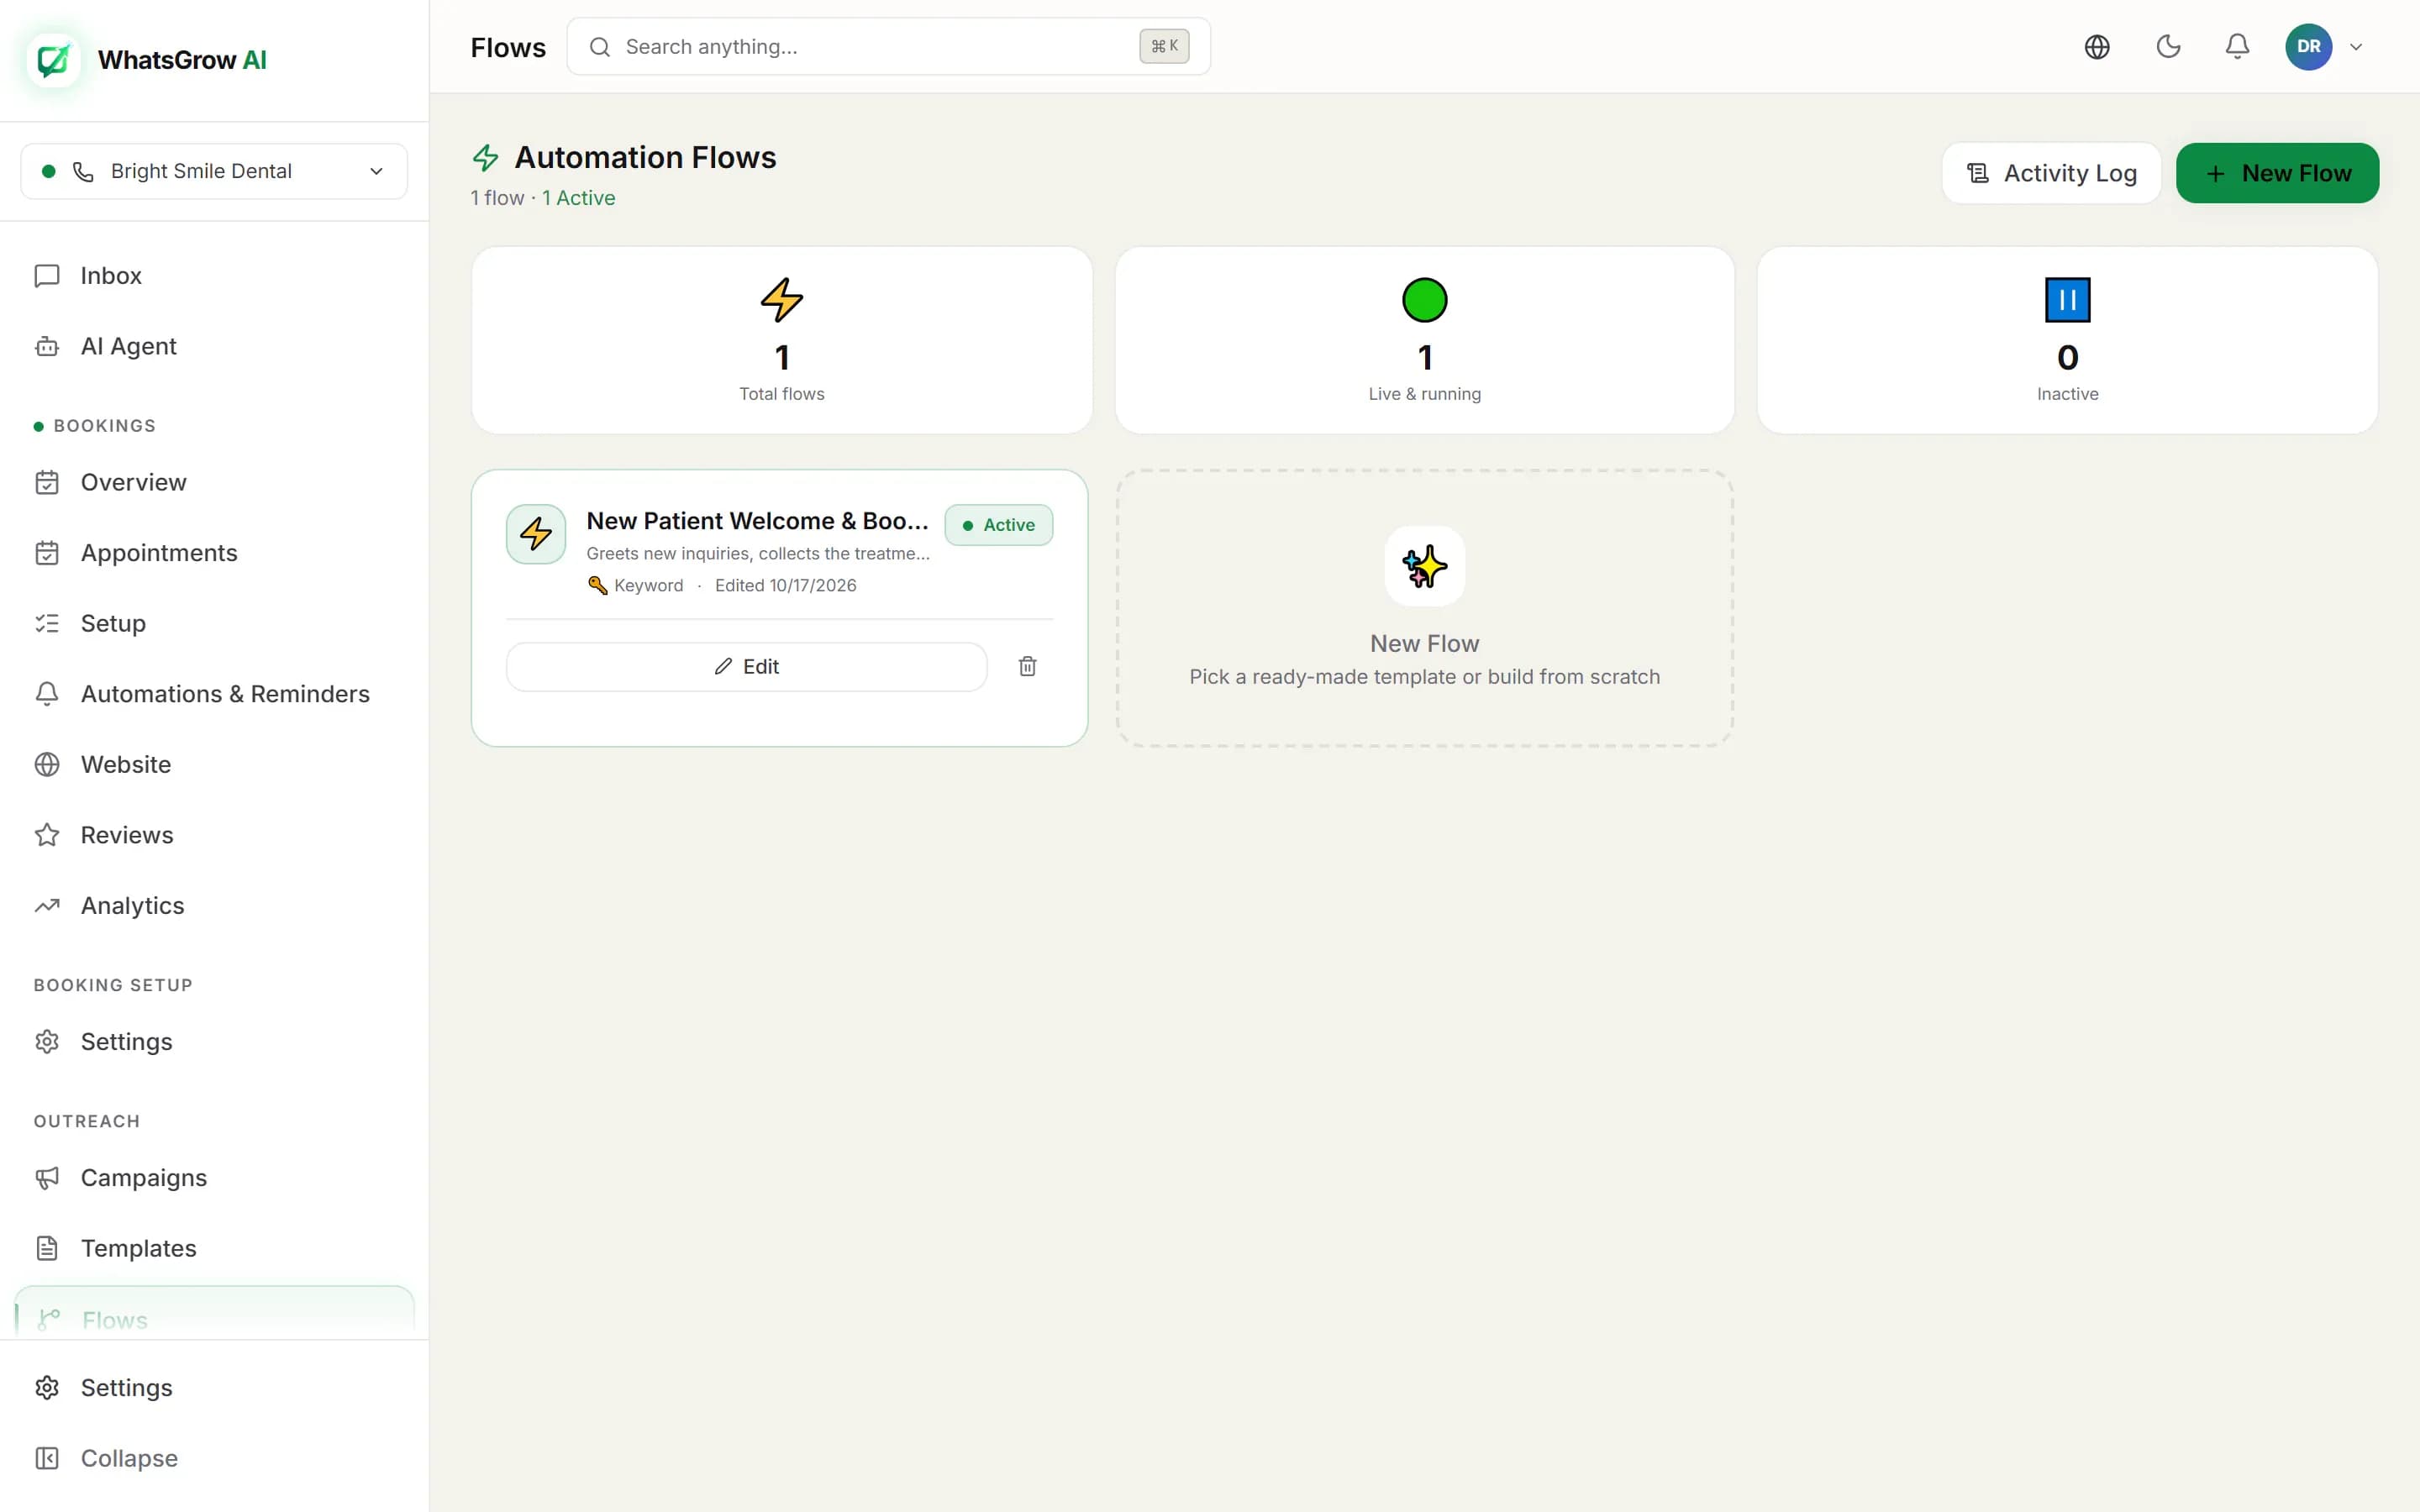Click the DR user avatar

pos(2308,47)
